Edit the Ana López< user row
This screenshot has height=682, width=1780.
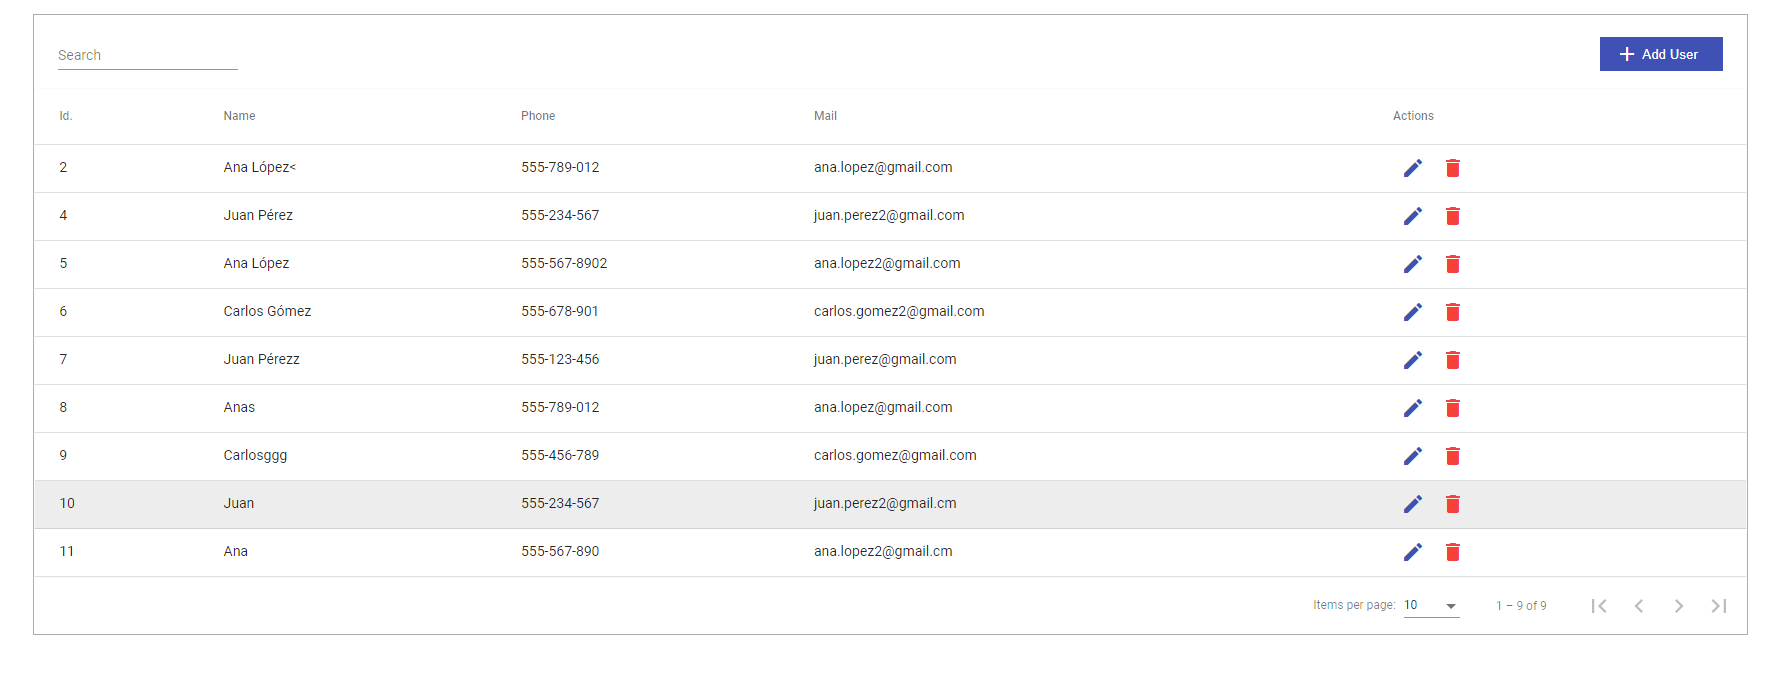pos(1412,168)
